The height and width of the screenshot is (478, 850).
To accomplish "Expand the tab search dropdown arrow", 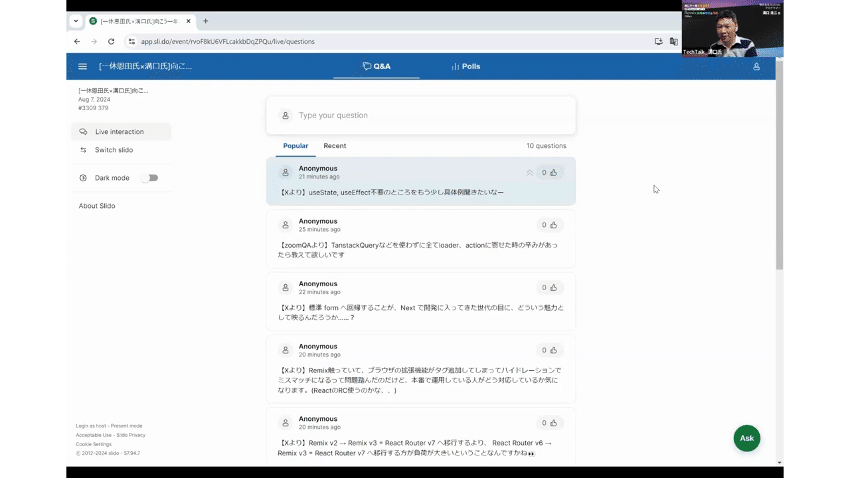I will click(76, 21).
